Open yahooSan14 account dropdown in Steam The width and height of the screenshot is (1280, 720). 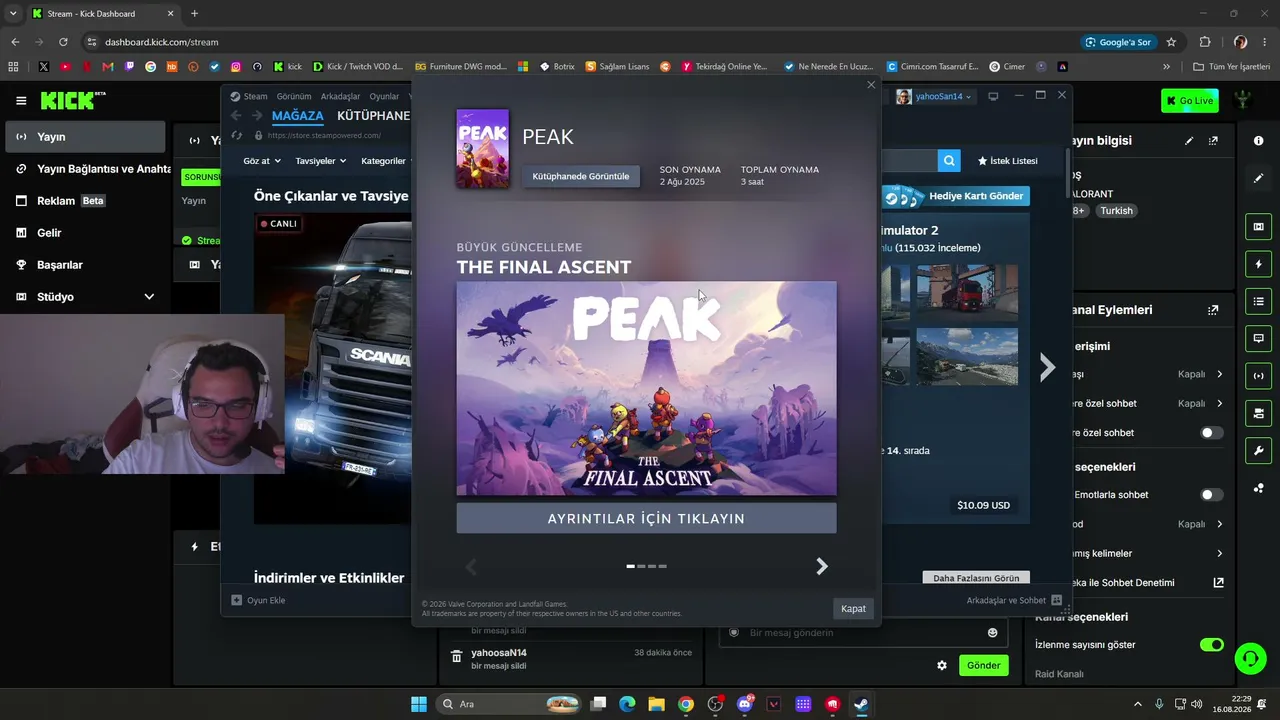pyautogui.click(x=934, y=96)
